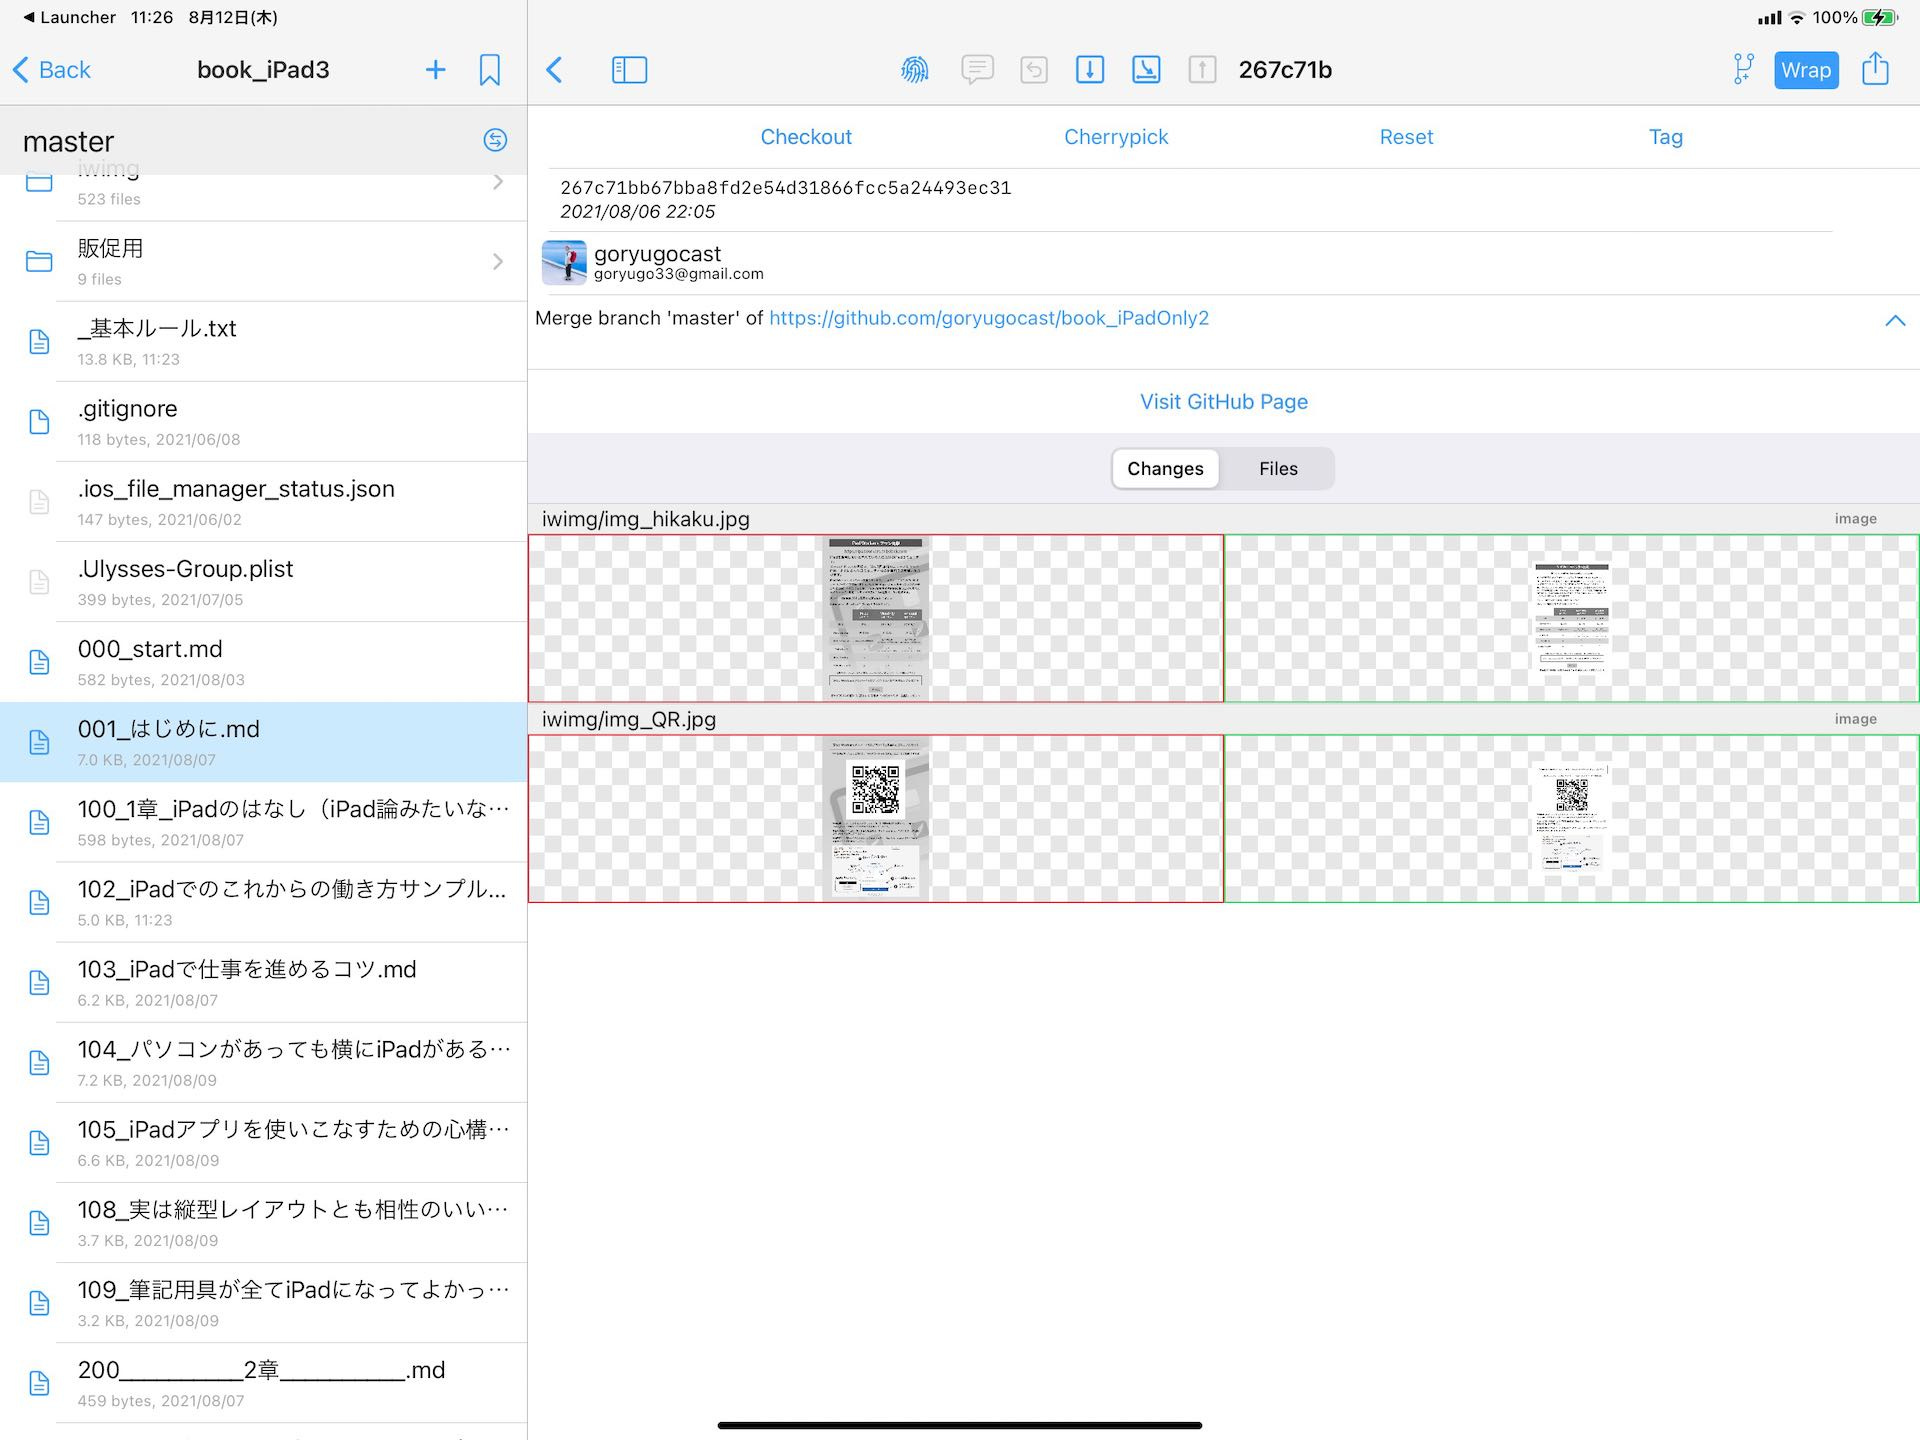Image resolution: width=1920 pixels, height=1440 pixels.
Task: Open the book_iPadOnly2 GitHub URL
Action: [x=989, y=318]
